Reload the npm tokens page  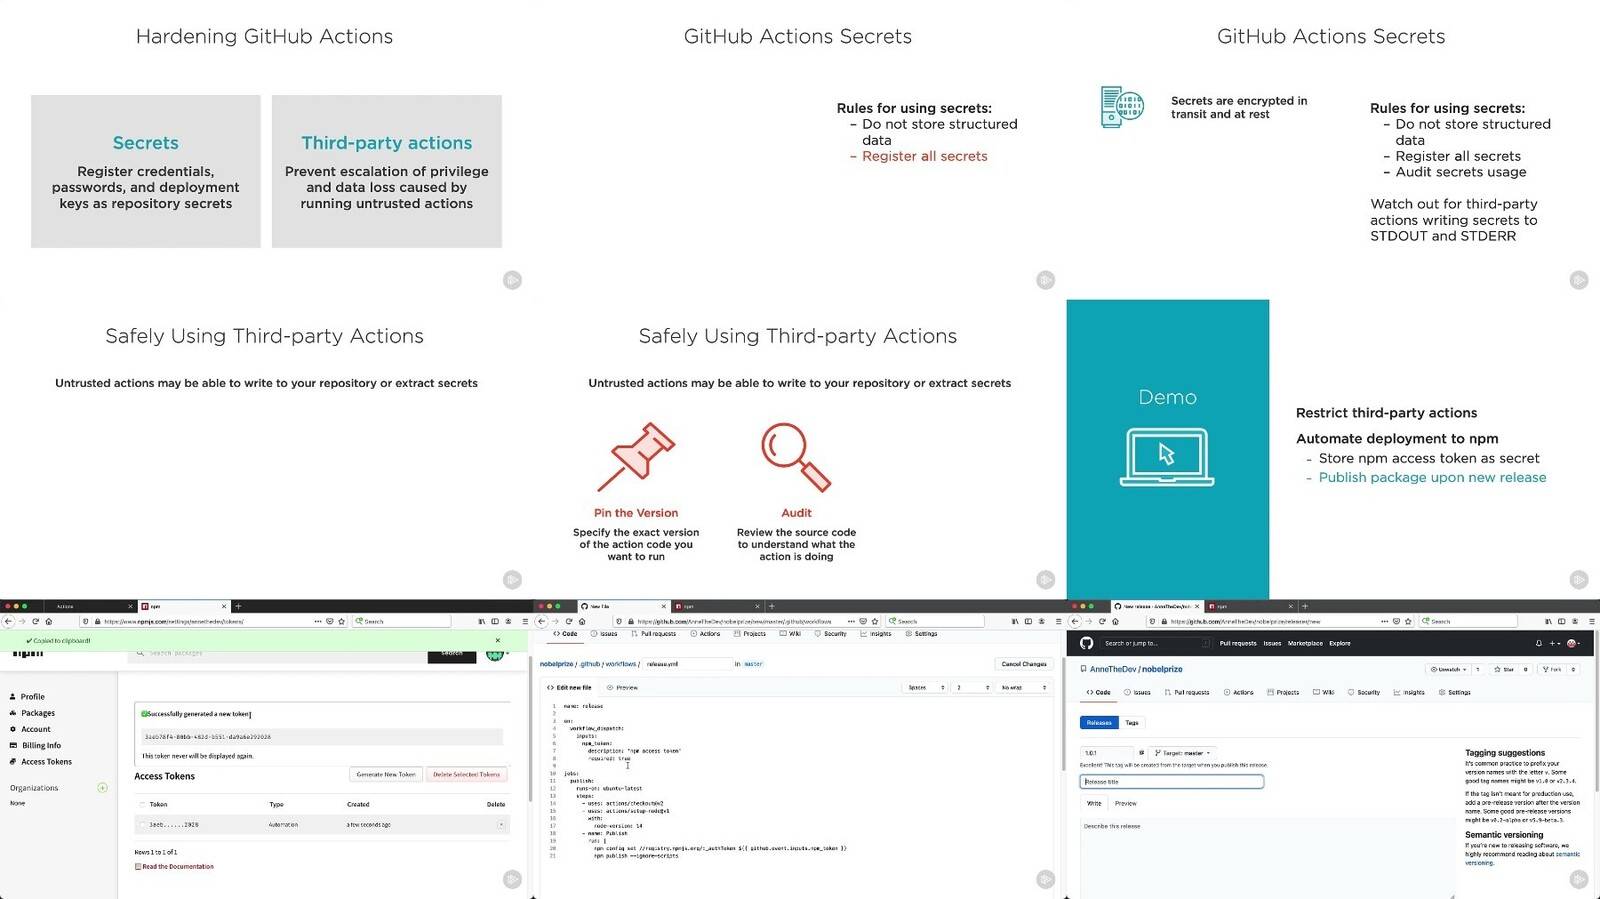click(x=35, y=621)
